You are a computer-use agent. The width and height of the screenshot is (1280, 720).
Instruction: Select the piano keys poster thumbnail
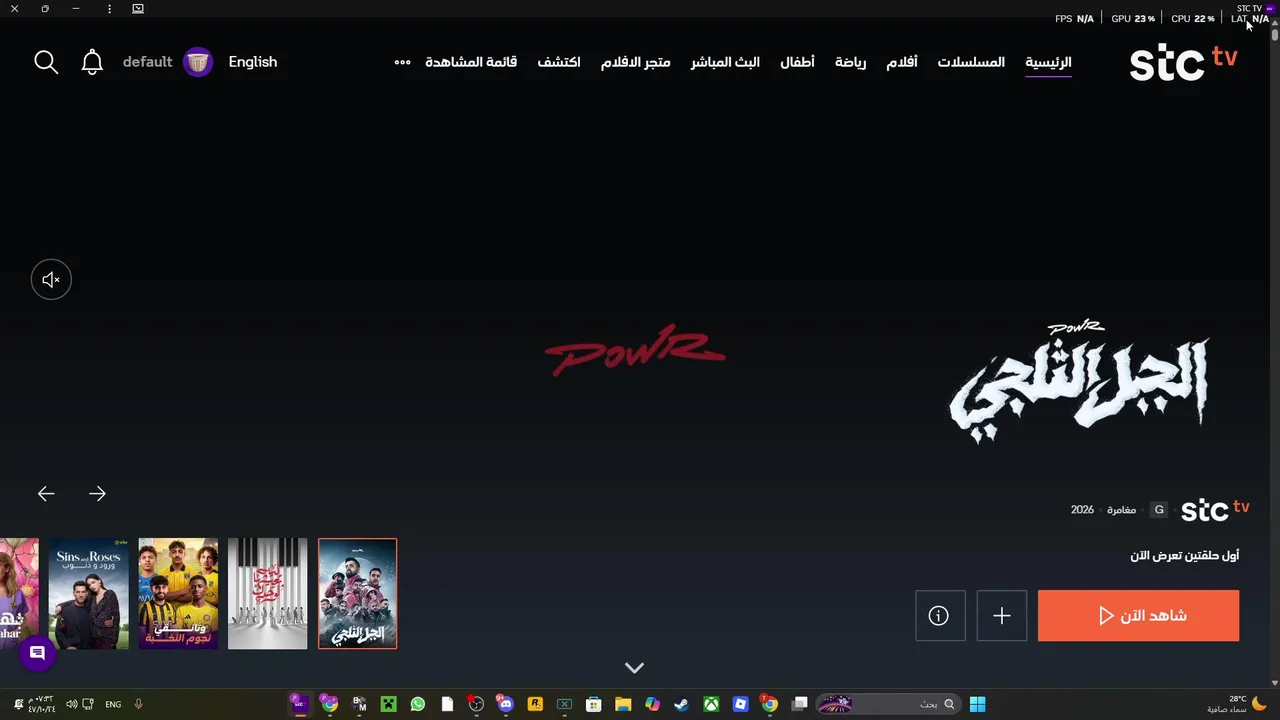(268, 594)
